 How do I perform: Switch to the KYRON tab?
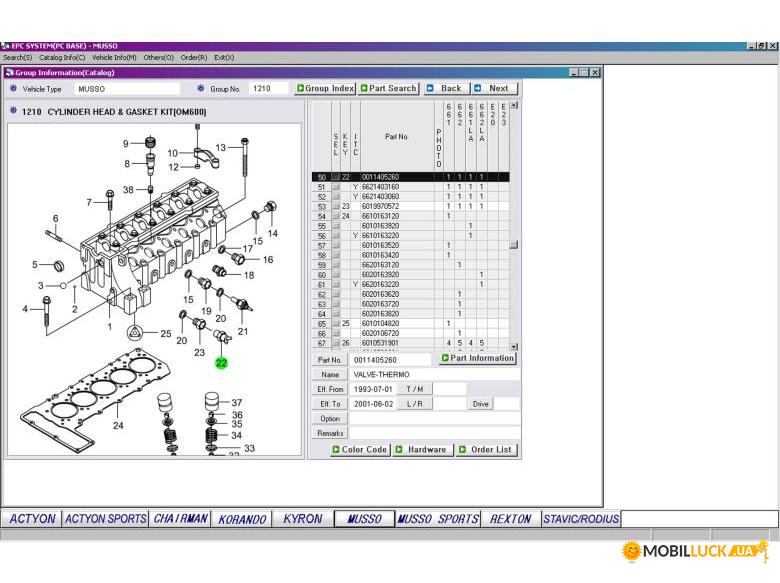[x=303, y=519]
